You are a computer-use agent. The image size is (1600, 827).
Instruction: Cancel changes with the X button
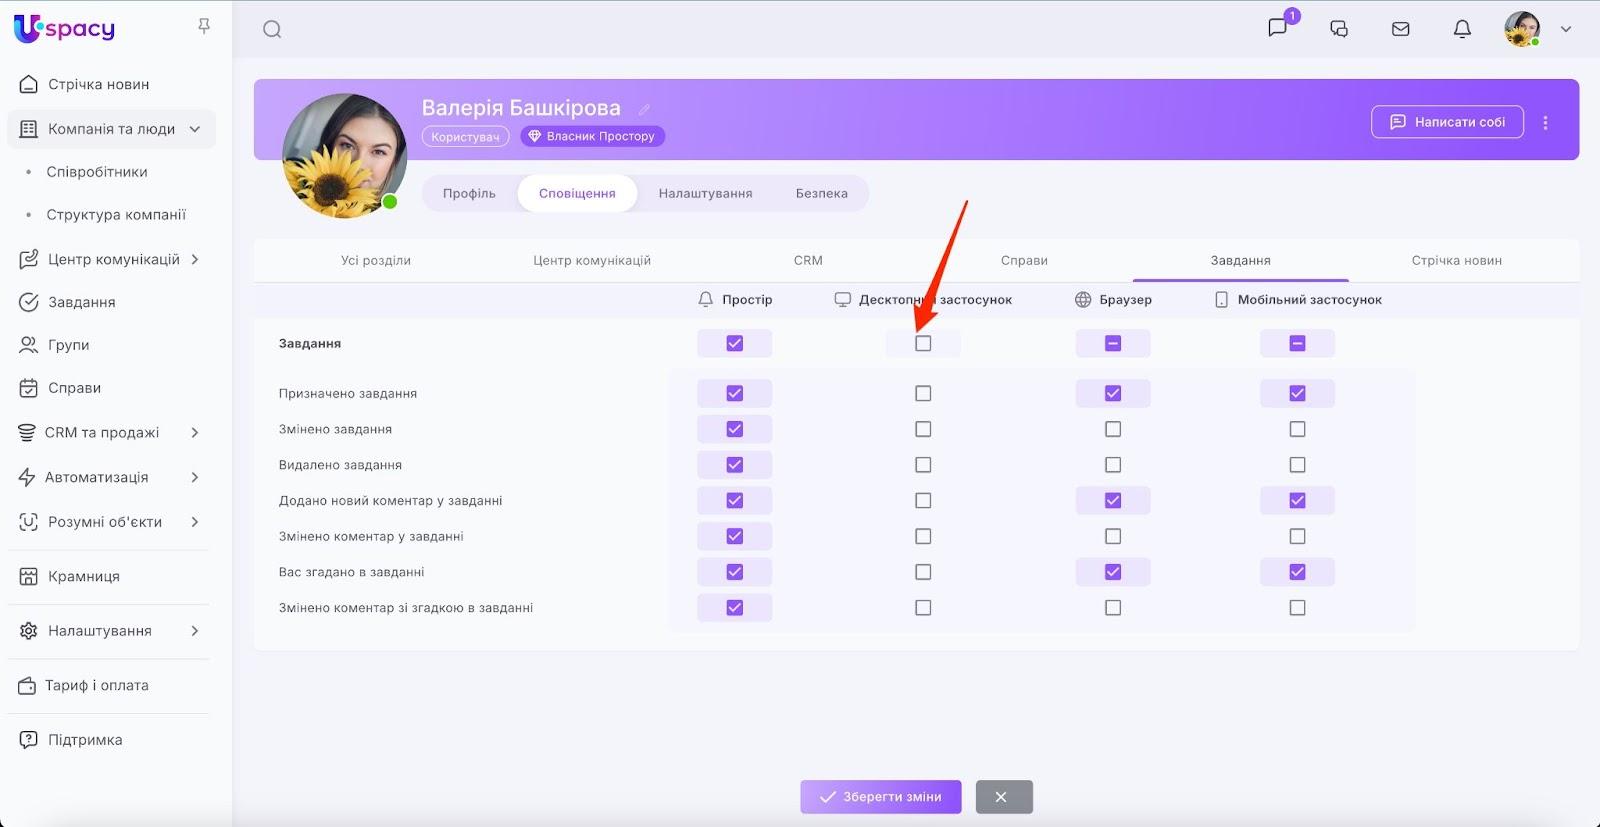(1003, 797)
